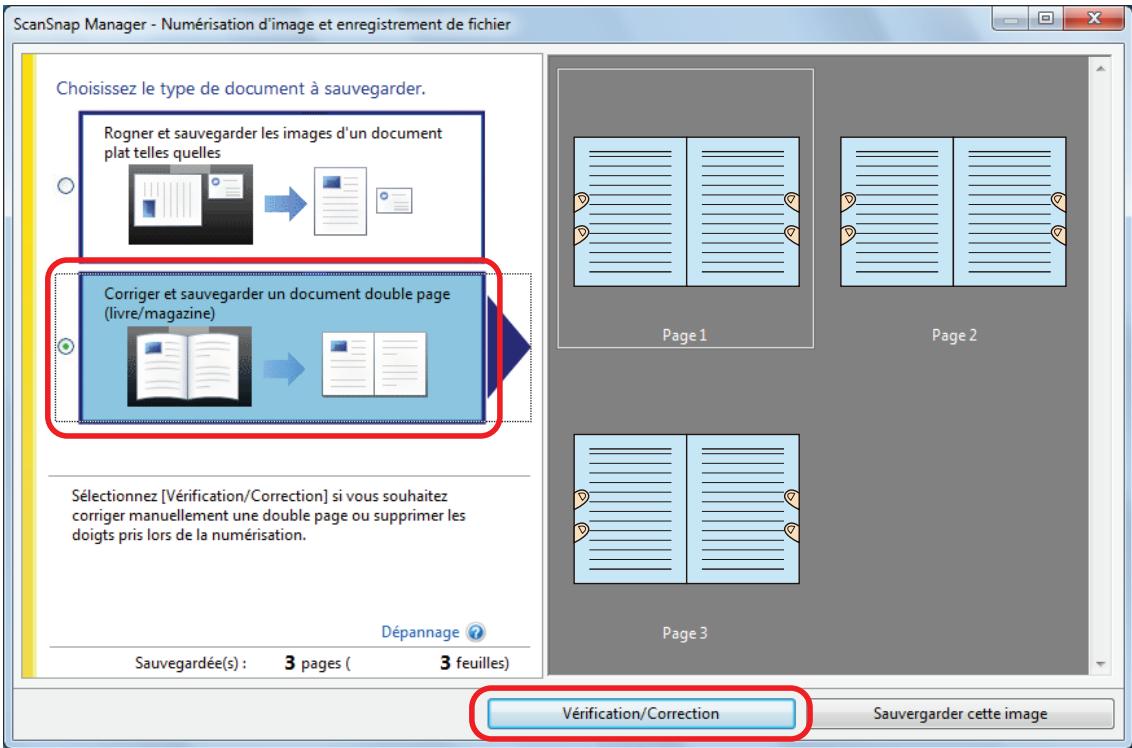Click the cropped page output illustration
This screenshot has height=748, width=1132.
tap(340, 201)
